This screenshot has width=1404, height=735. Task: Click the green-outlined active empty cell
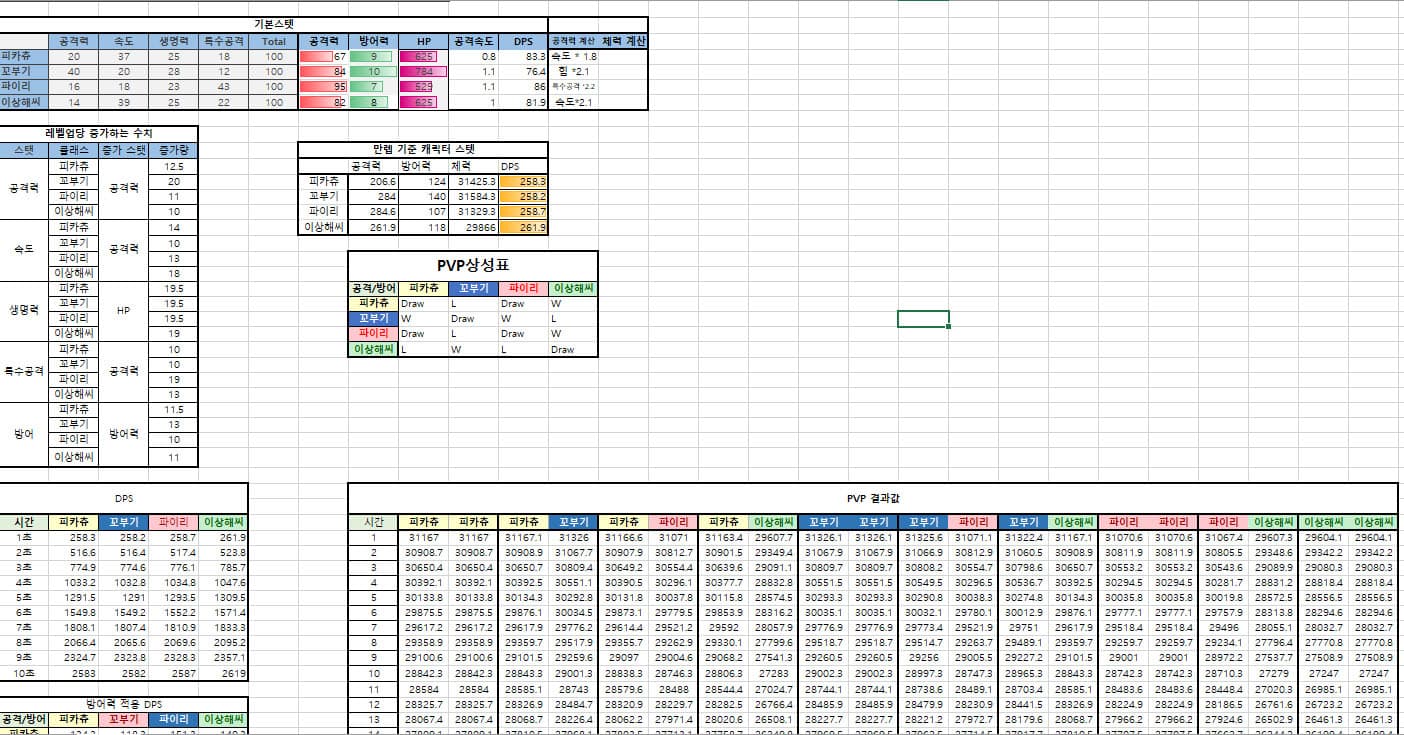923,319
